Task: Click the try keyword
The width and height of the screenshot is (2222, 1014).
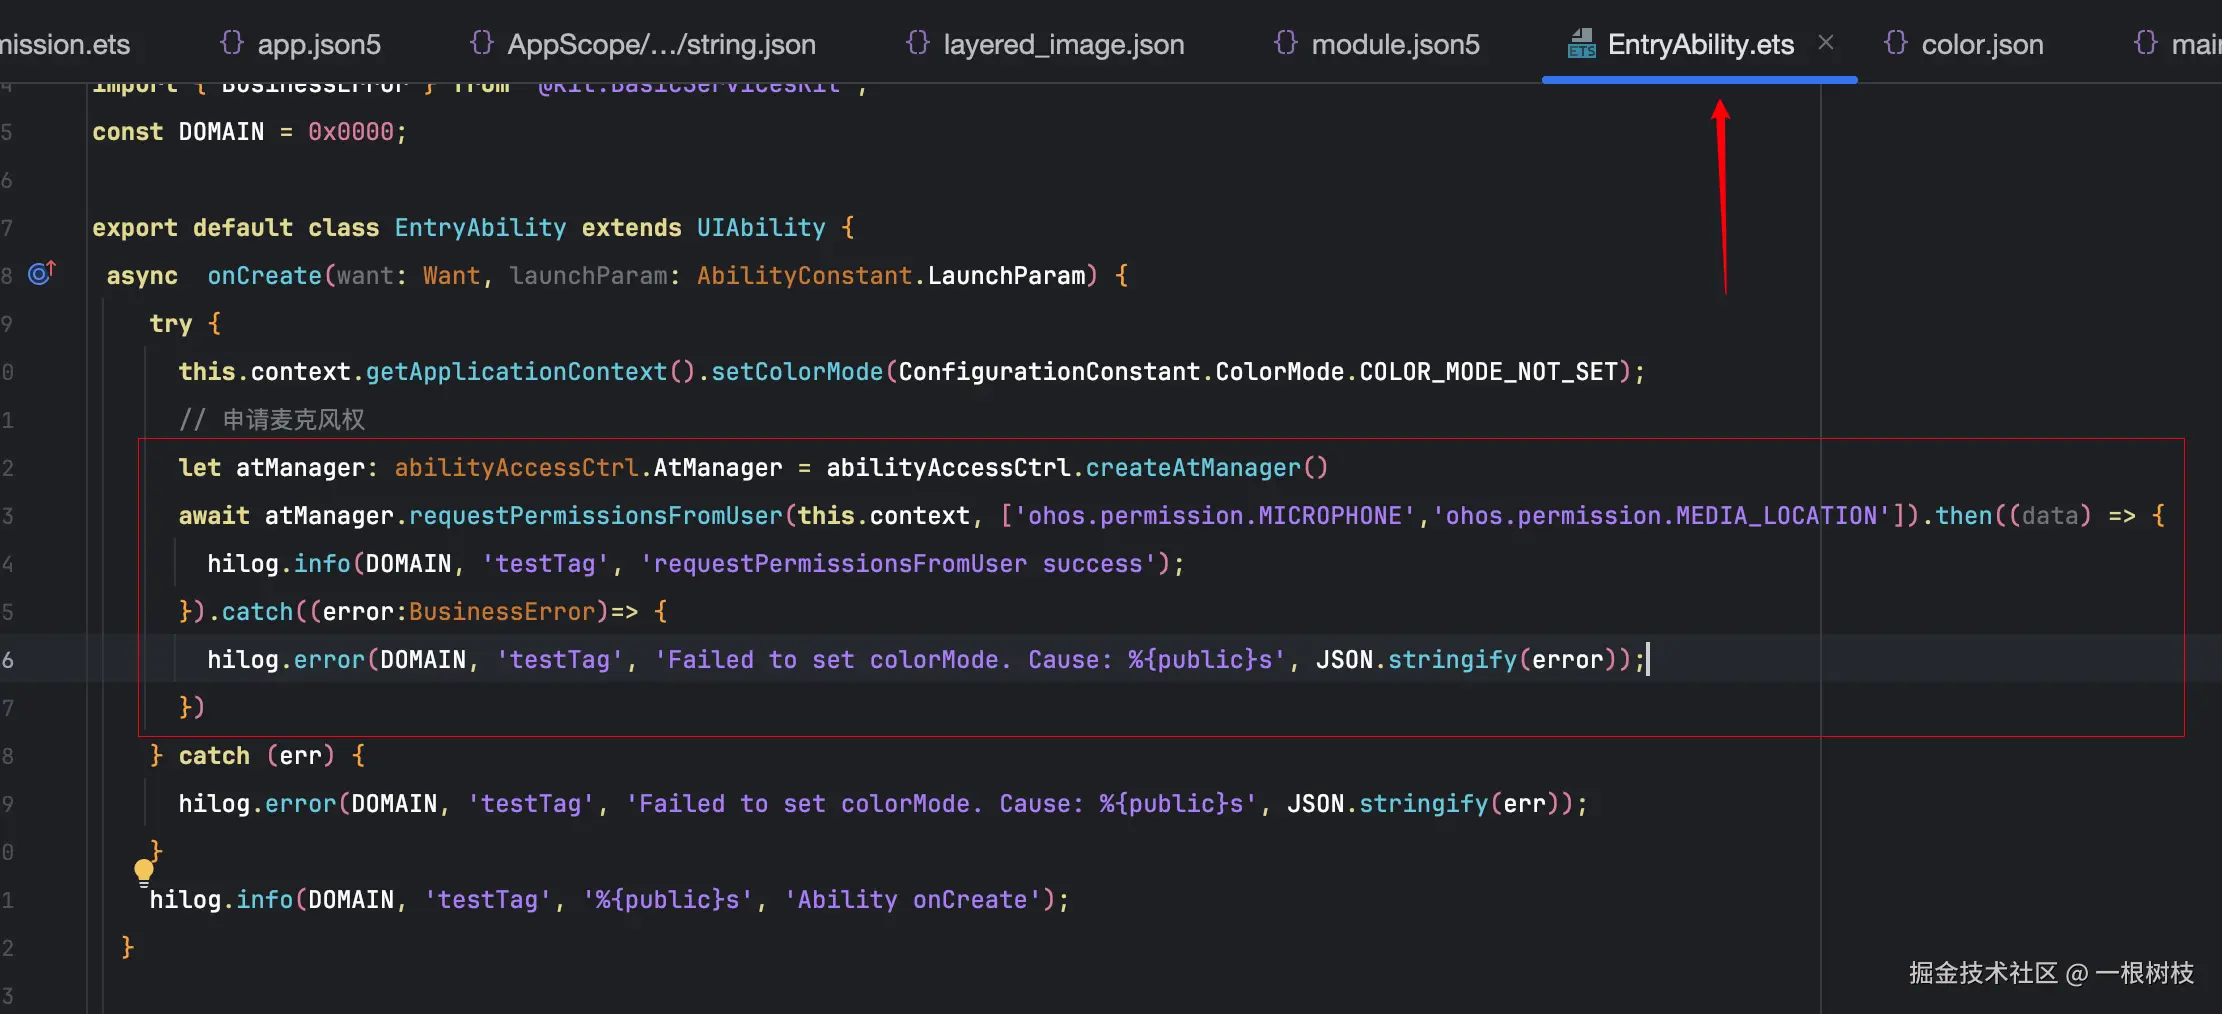Action: coord(170,324)
